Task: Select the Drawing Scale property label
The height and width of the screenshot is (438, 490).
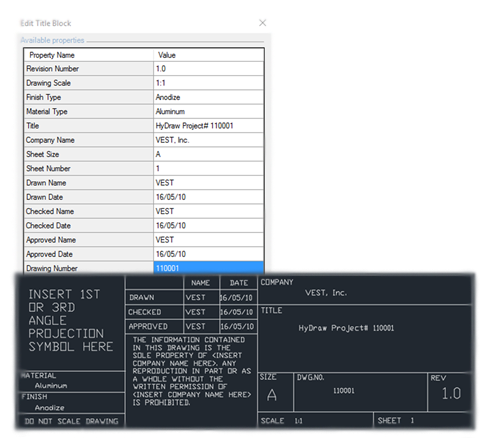Action: tap(89, 83)
